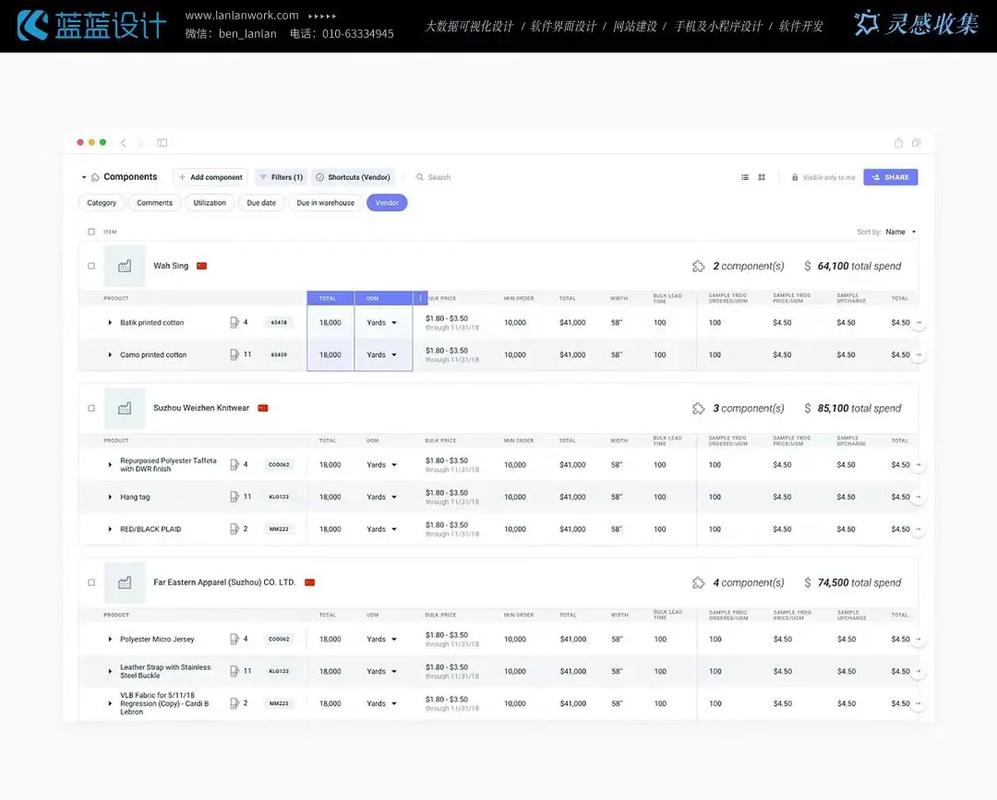Expand the Leather Strap with Stainless Steel Buckle row

point(110,672)
